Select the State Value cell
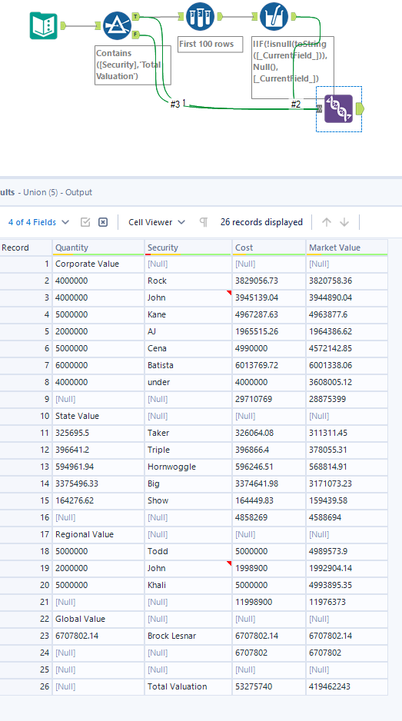This screenshot has width=402, height=721. [98, 416]
